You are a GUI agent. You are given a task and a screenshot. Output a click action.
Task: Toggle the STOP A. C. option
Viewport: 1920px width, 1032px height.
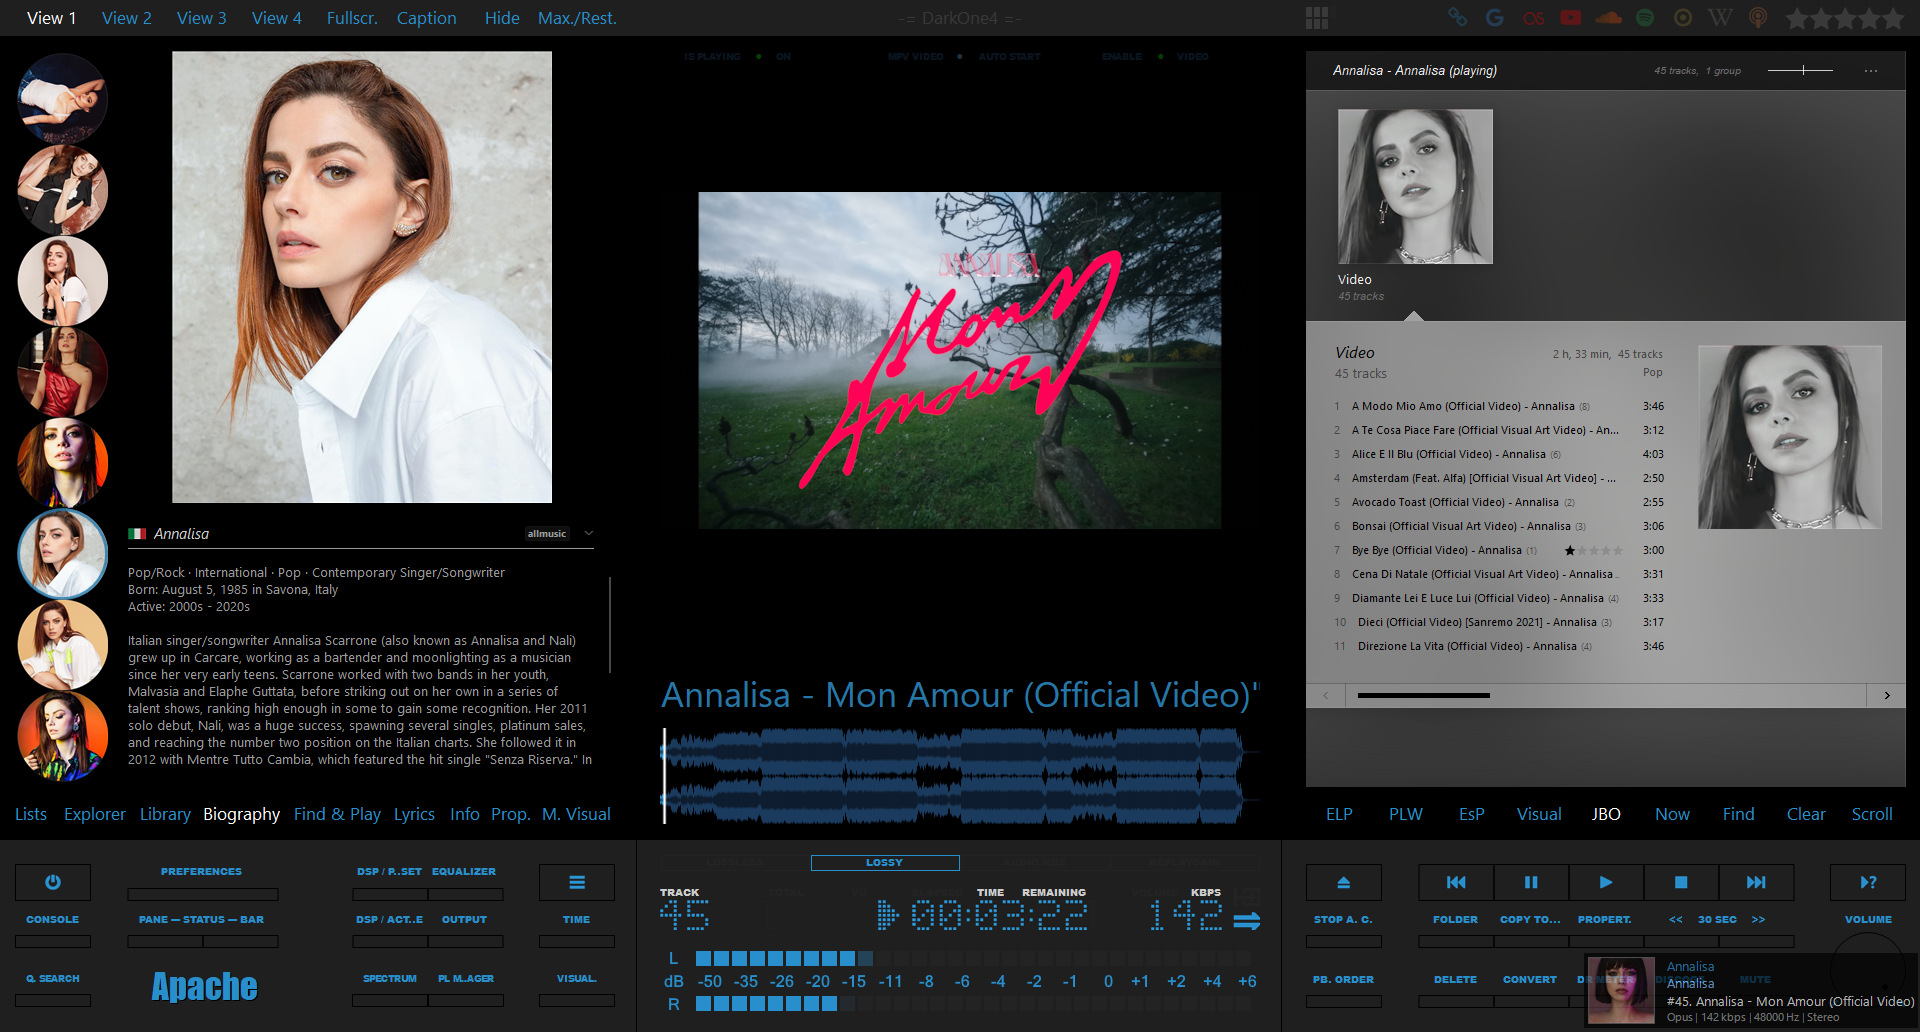point(1344,941)
